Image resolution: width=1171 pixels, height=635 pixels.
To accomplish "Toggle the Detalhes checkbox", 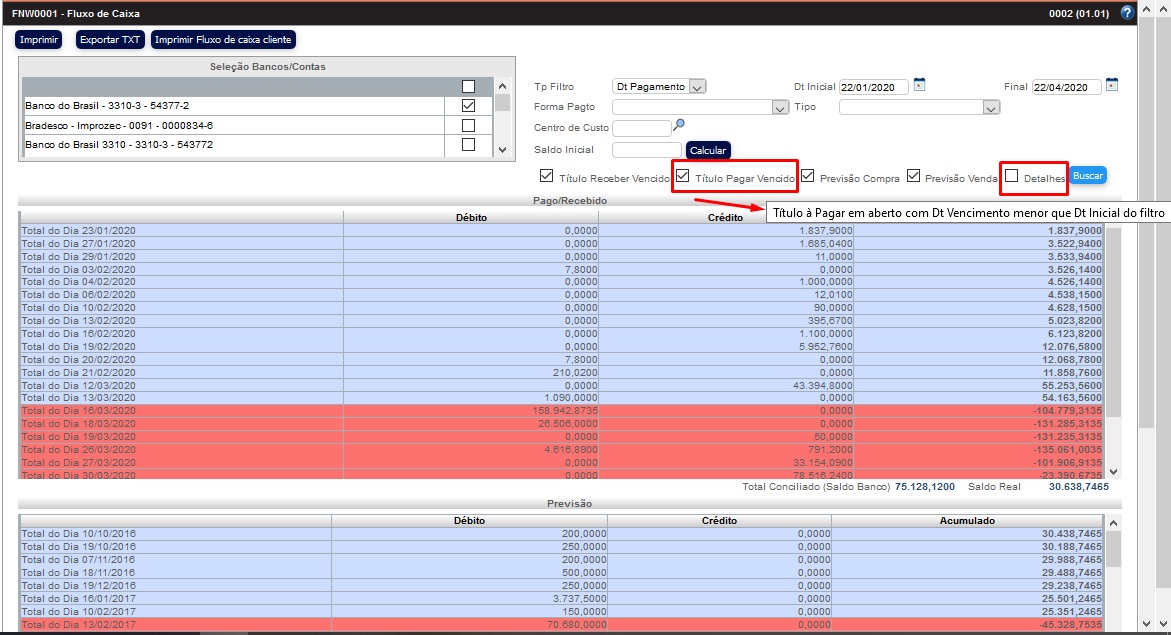I will pyautogui.click(x=1012, y=176).
